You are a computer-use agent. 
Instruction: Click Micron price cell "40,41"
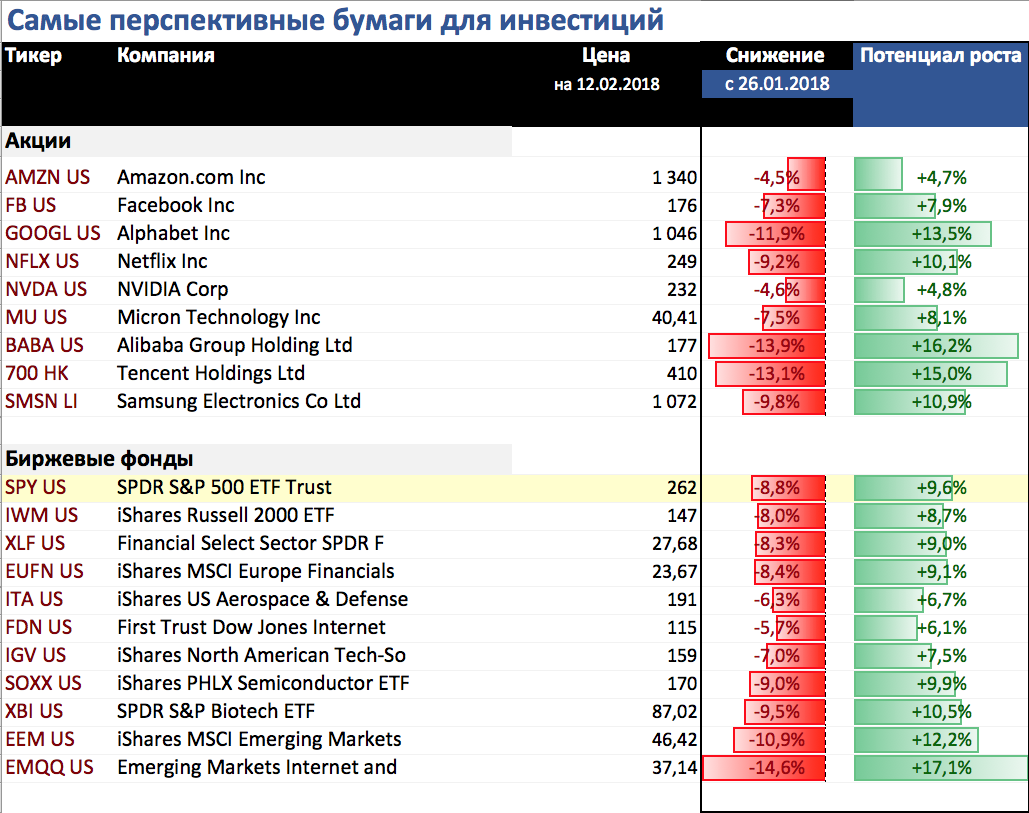[675, 318]
